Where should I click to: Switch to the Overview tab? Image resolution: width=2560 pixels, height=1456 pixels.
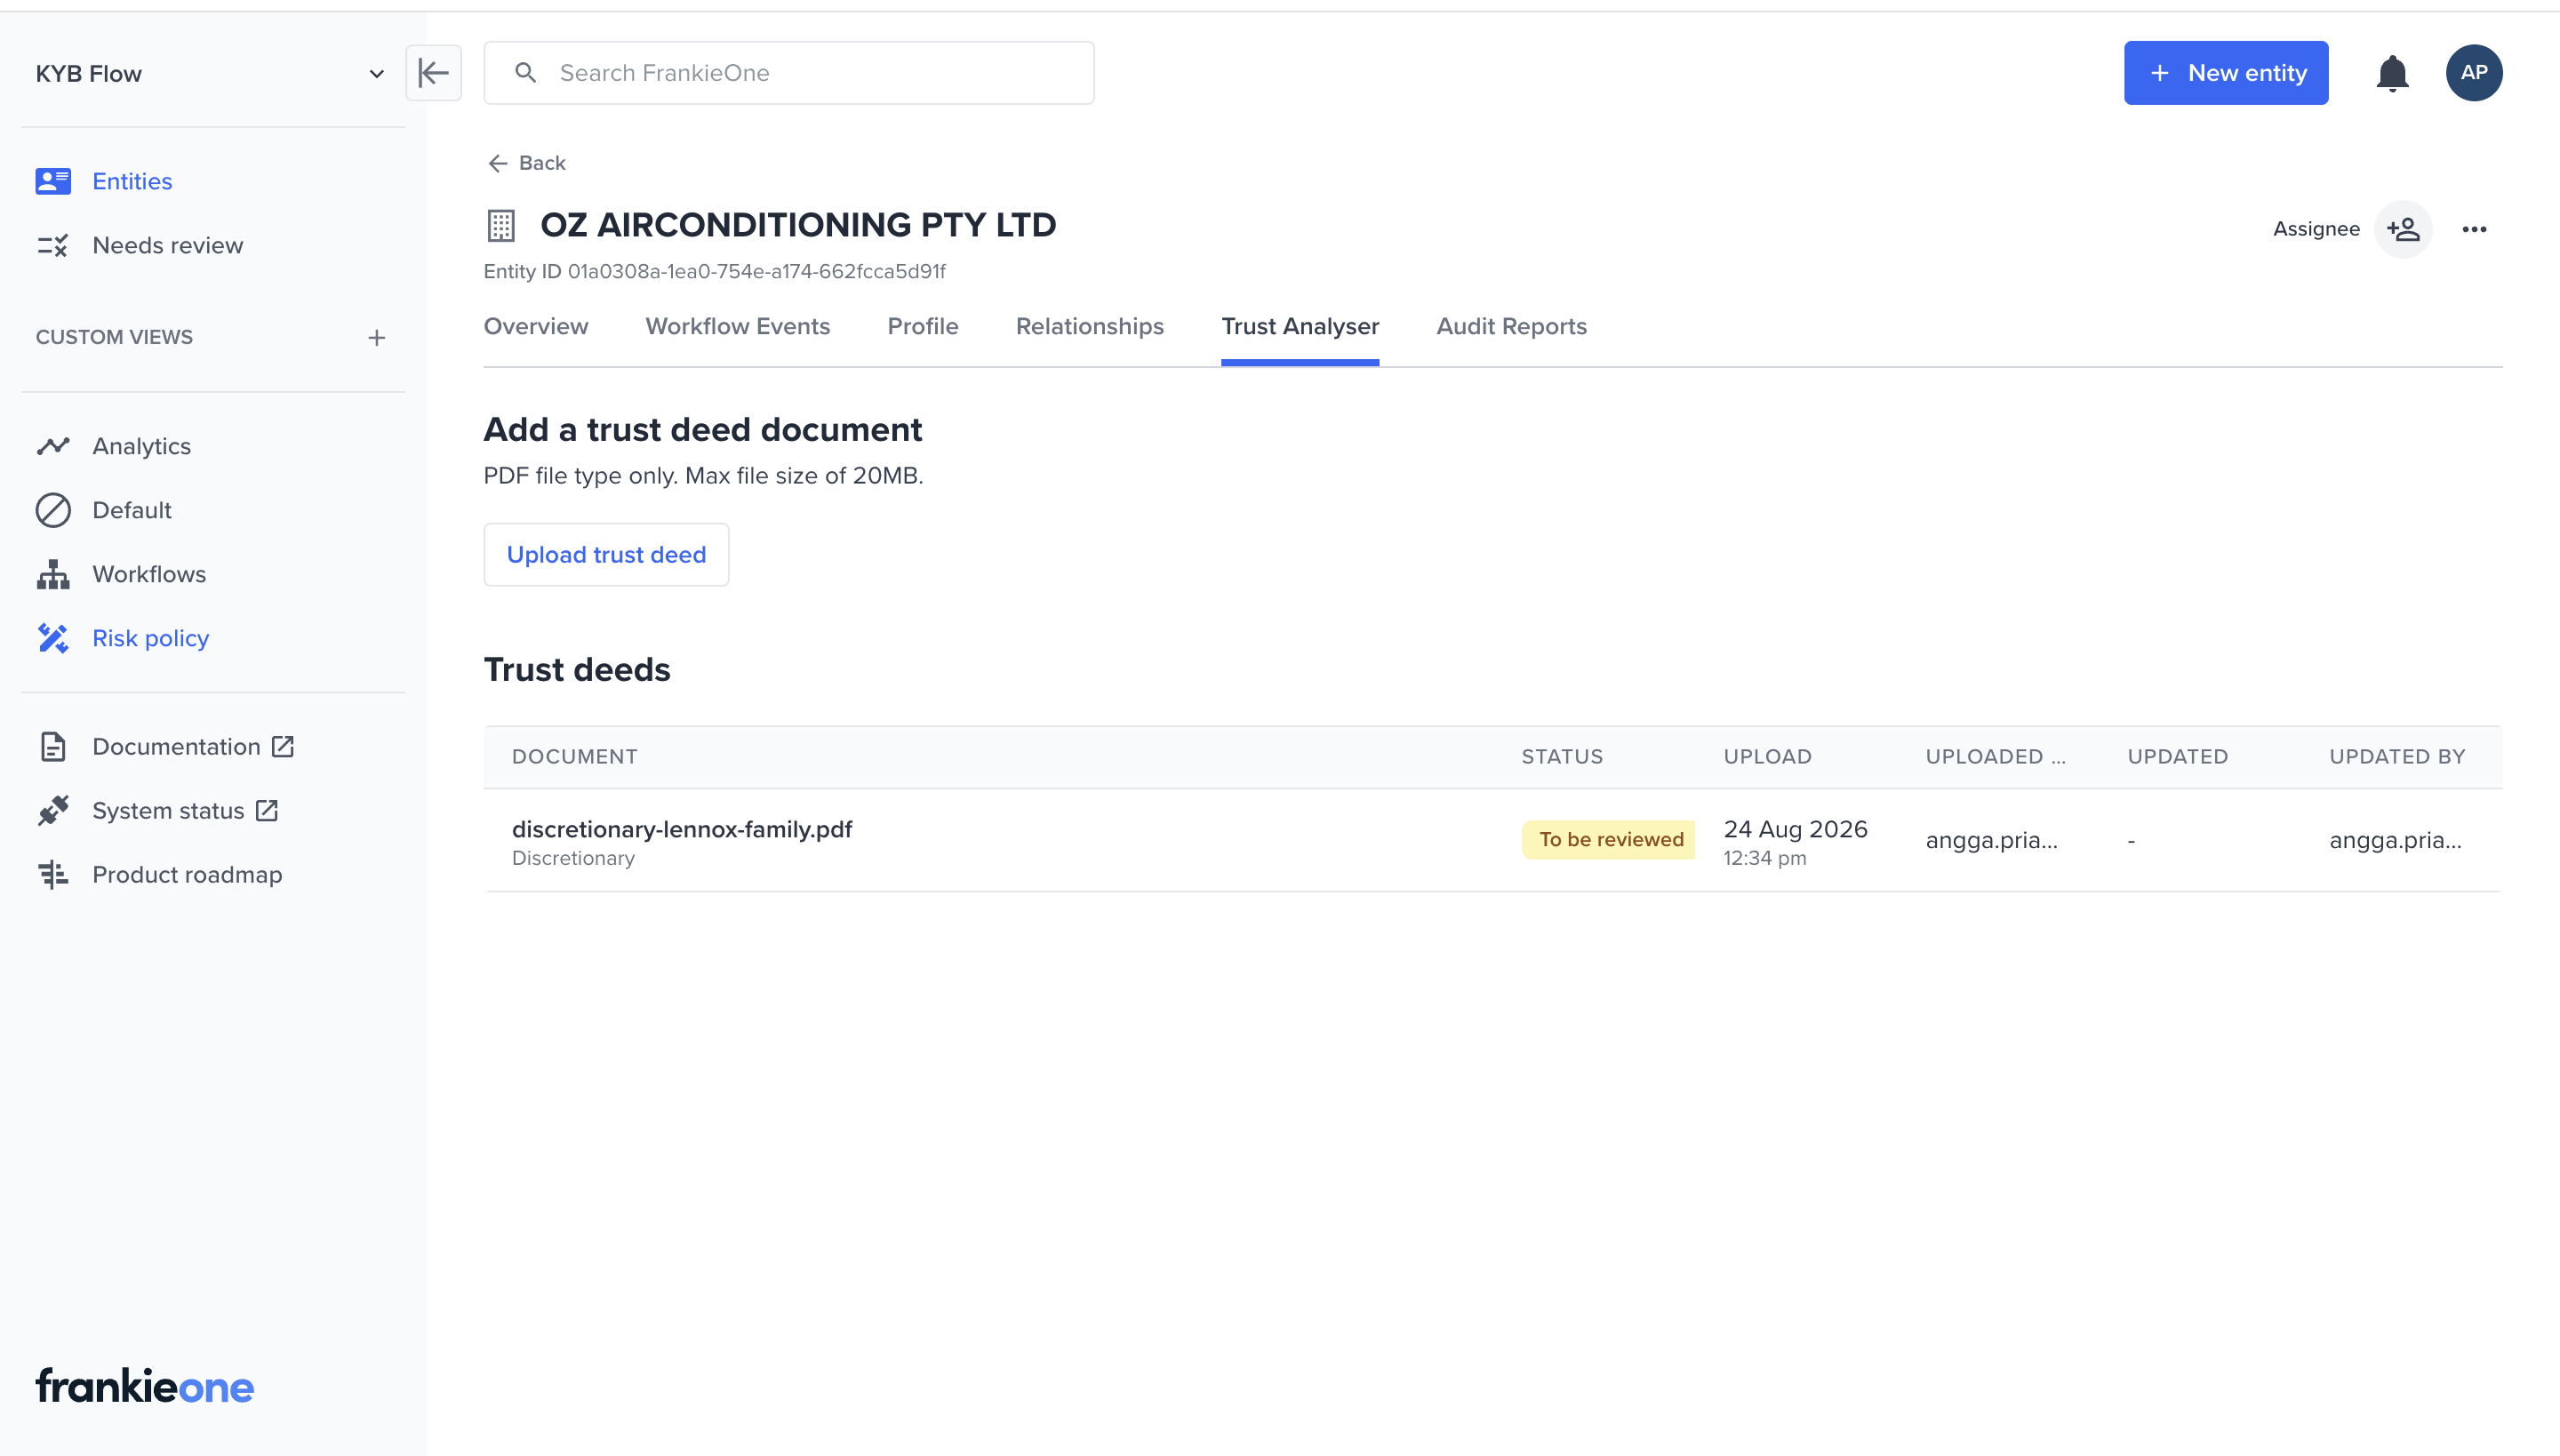(536, 326)
